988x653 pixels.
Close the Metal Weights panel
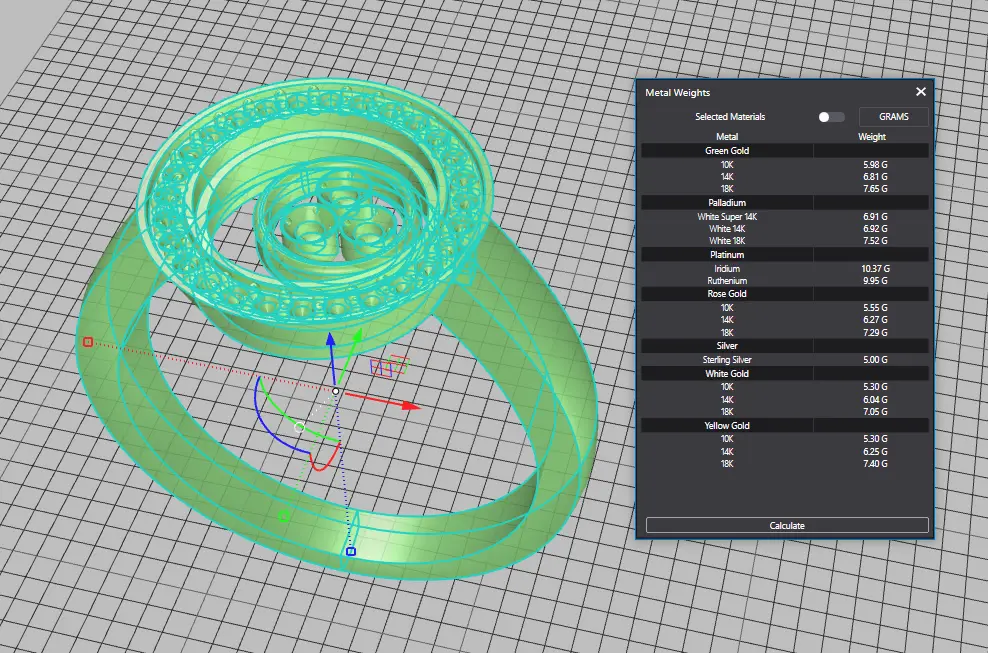(x=921, y=92)
